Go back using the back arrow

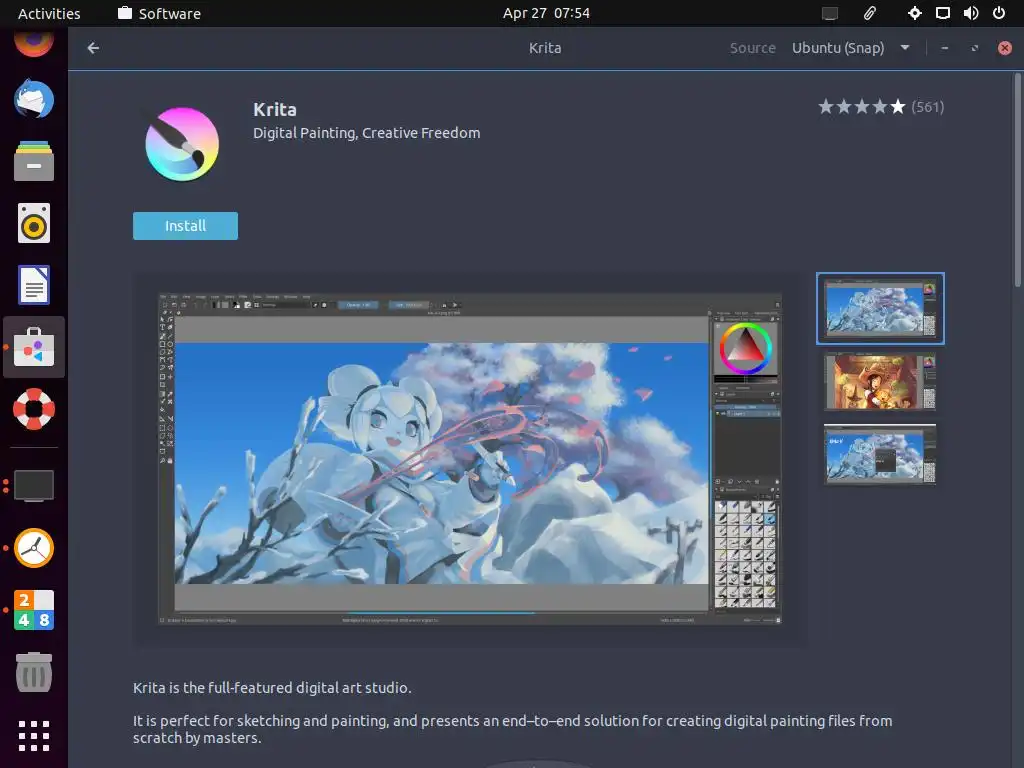(93, 48)
